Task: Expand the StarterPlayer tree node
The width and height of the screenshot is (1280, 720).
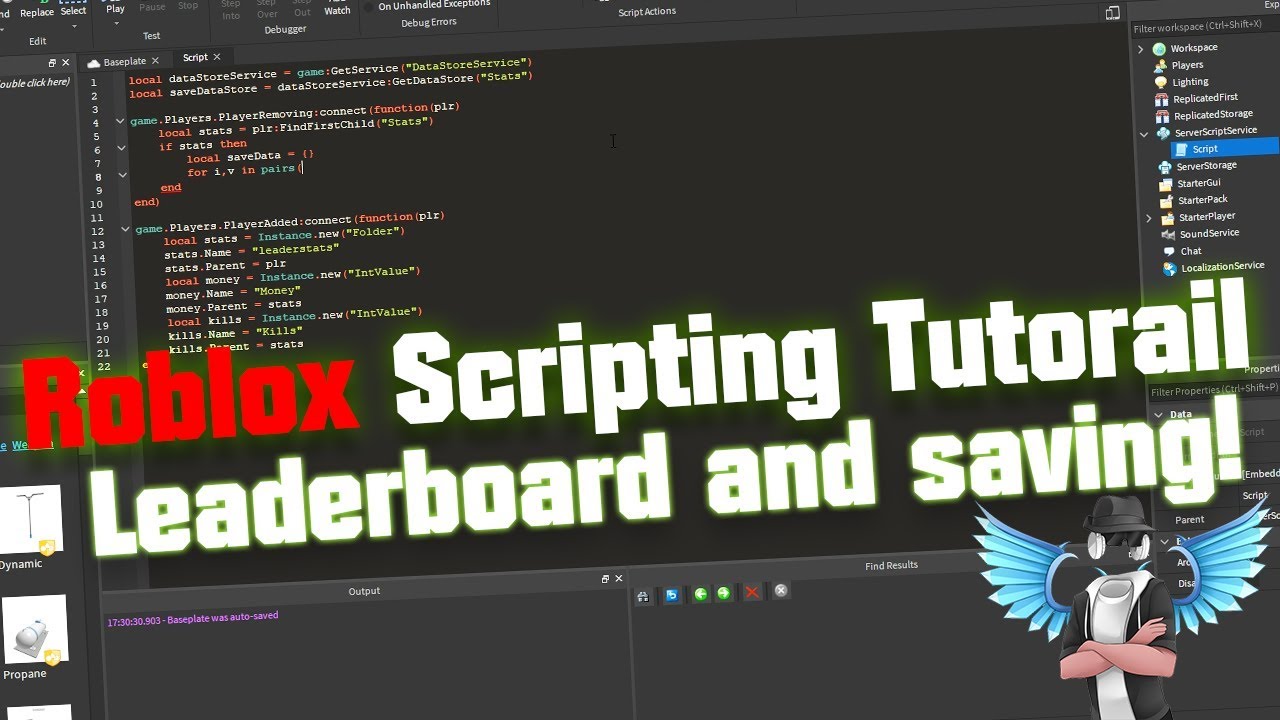Action: (x=1149, y=218)
